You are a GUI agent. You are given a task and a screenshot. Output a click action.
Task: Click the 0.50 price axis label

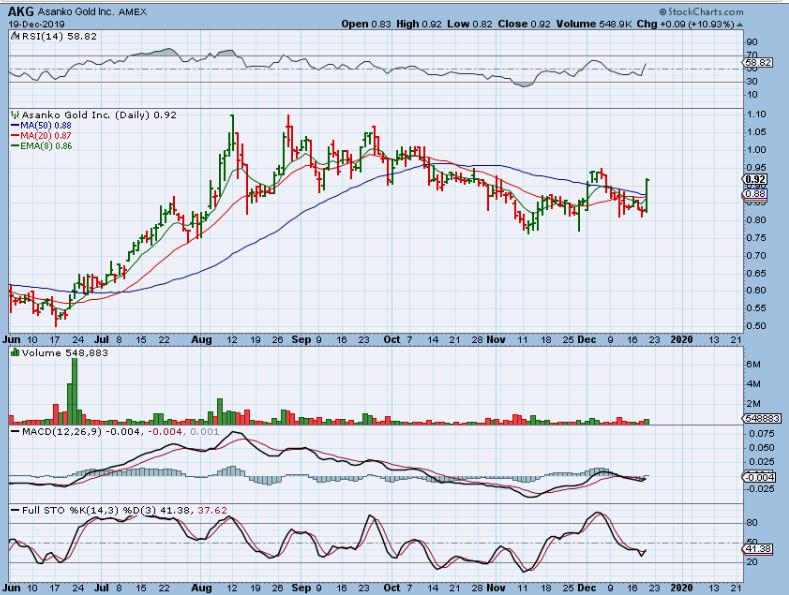(757, 326)
